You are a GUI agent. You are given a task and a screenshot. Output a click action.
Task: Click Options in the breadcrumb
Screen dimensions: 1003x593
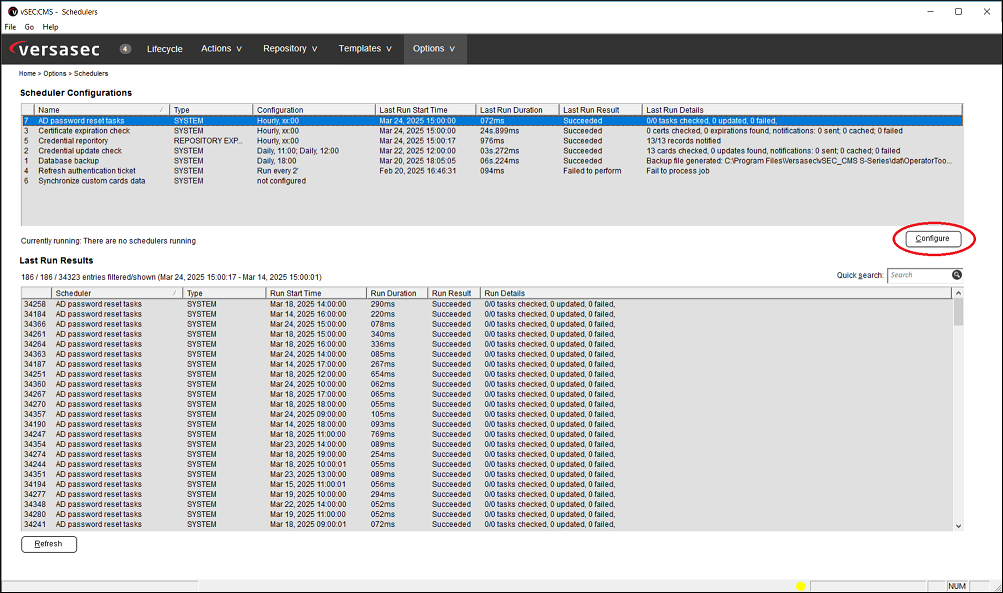click(x=54, y=74)
